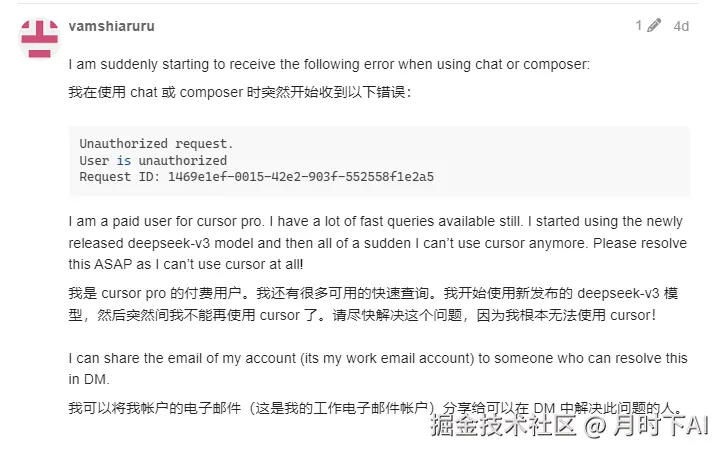
Task: Click the Chinese paragraph starting with 我是 cursor pro
Action: (374, 304)
